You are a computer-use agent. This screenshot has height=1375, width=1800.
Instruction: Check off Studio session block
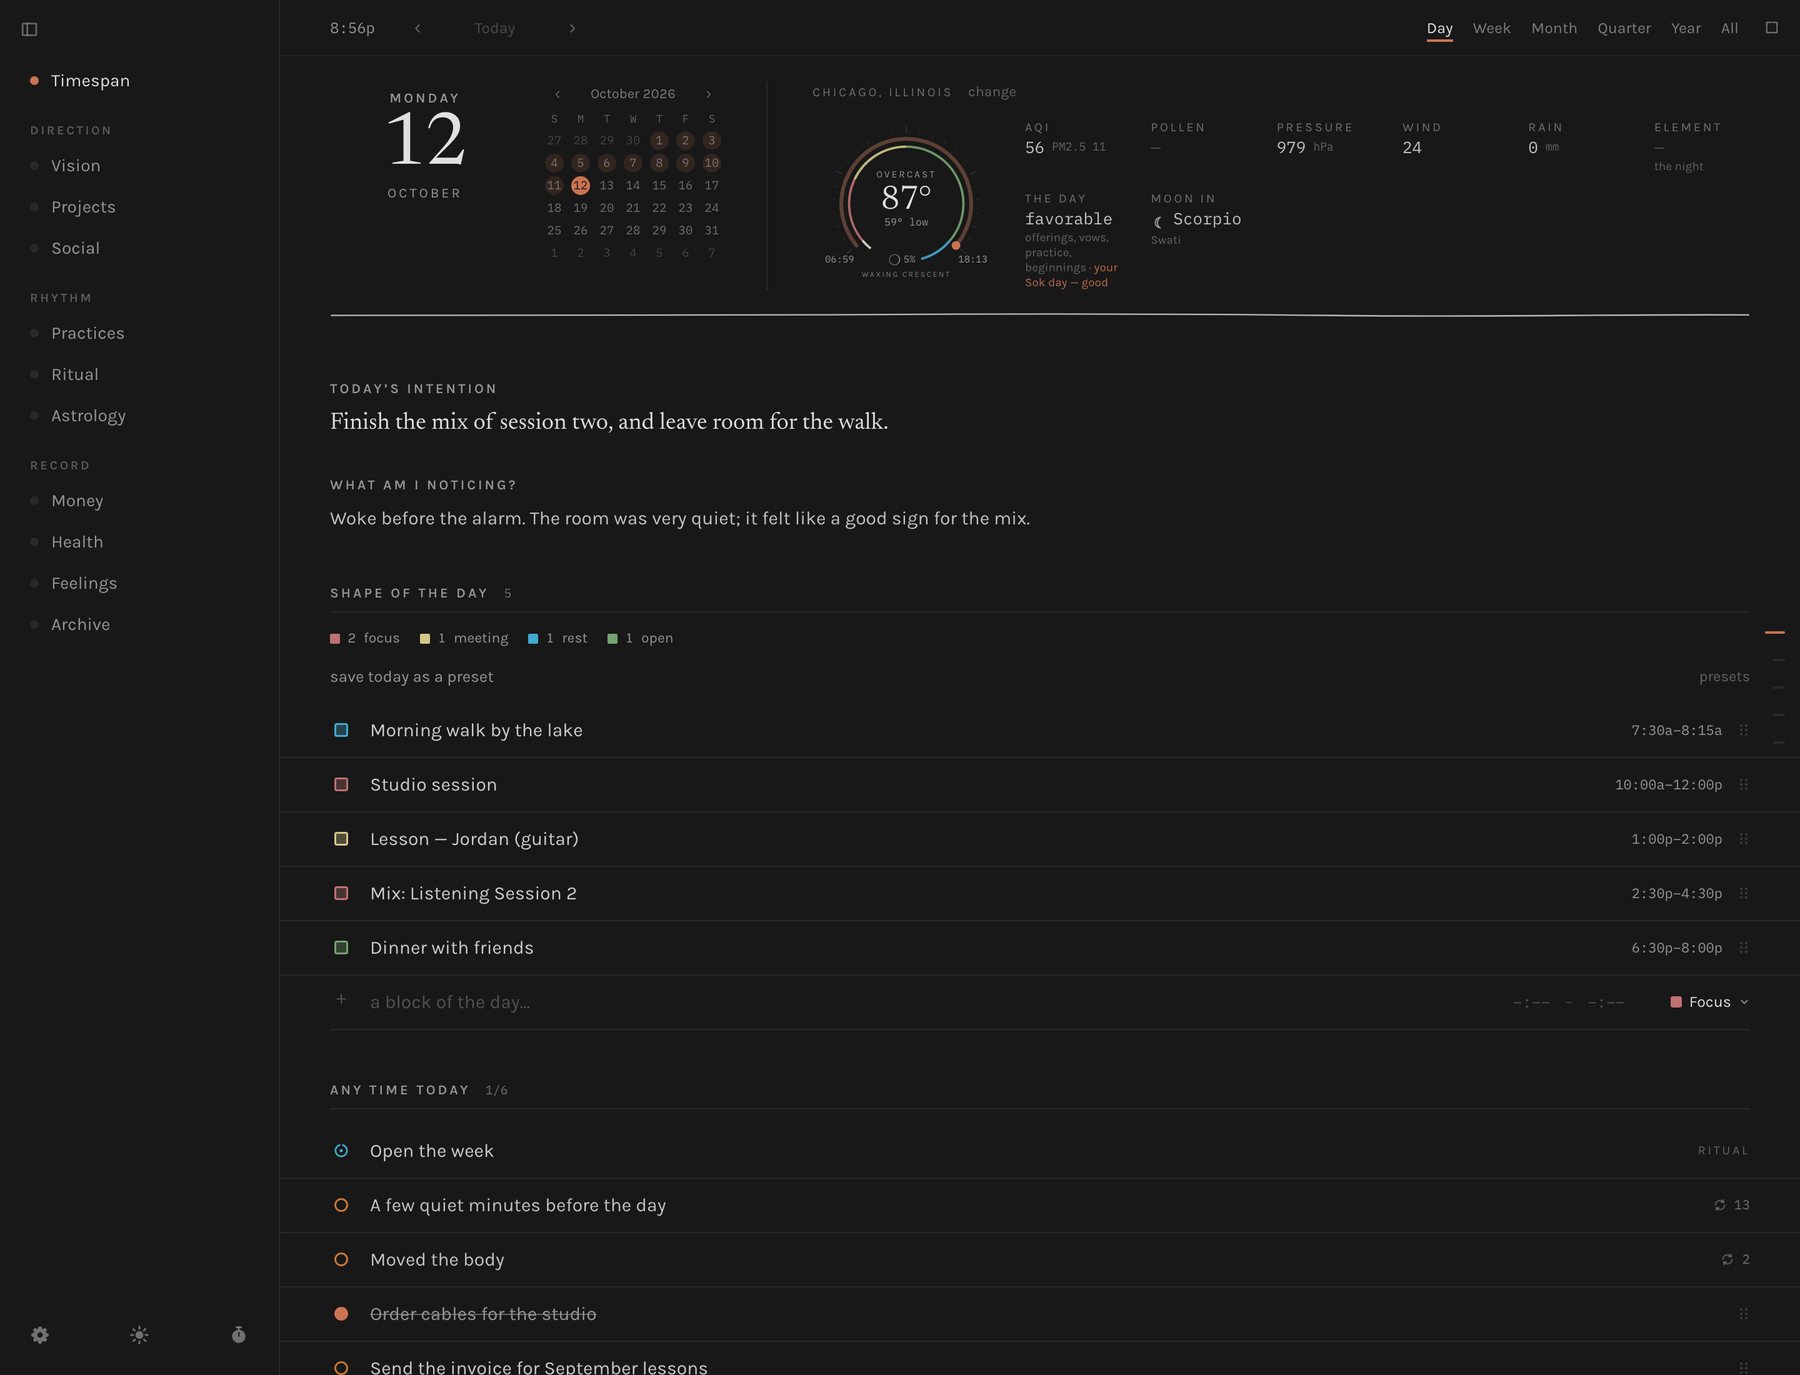(x=341, y=785)
